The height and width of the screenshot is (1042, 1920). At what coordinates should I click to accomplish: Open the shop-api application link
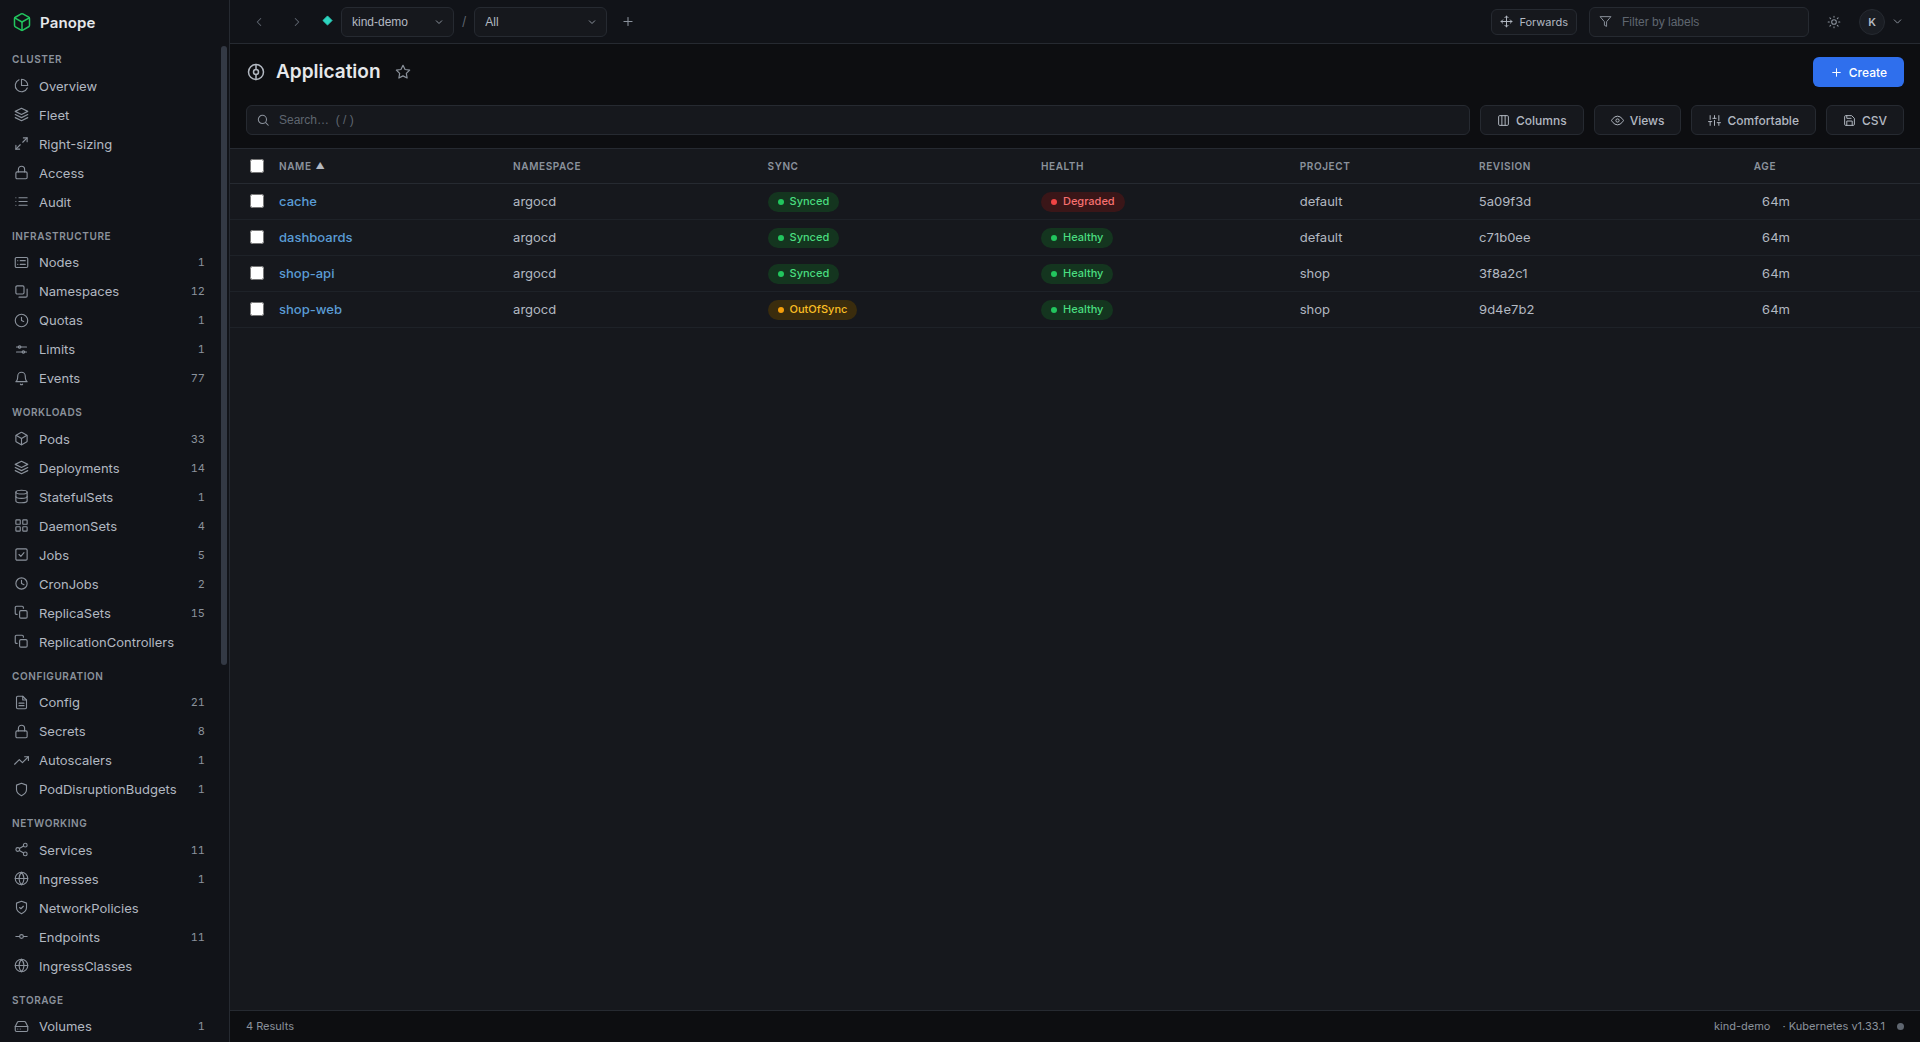(306, 273)
